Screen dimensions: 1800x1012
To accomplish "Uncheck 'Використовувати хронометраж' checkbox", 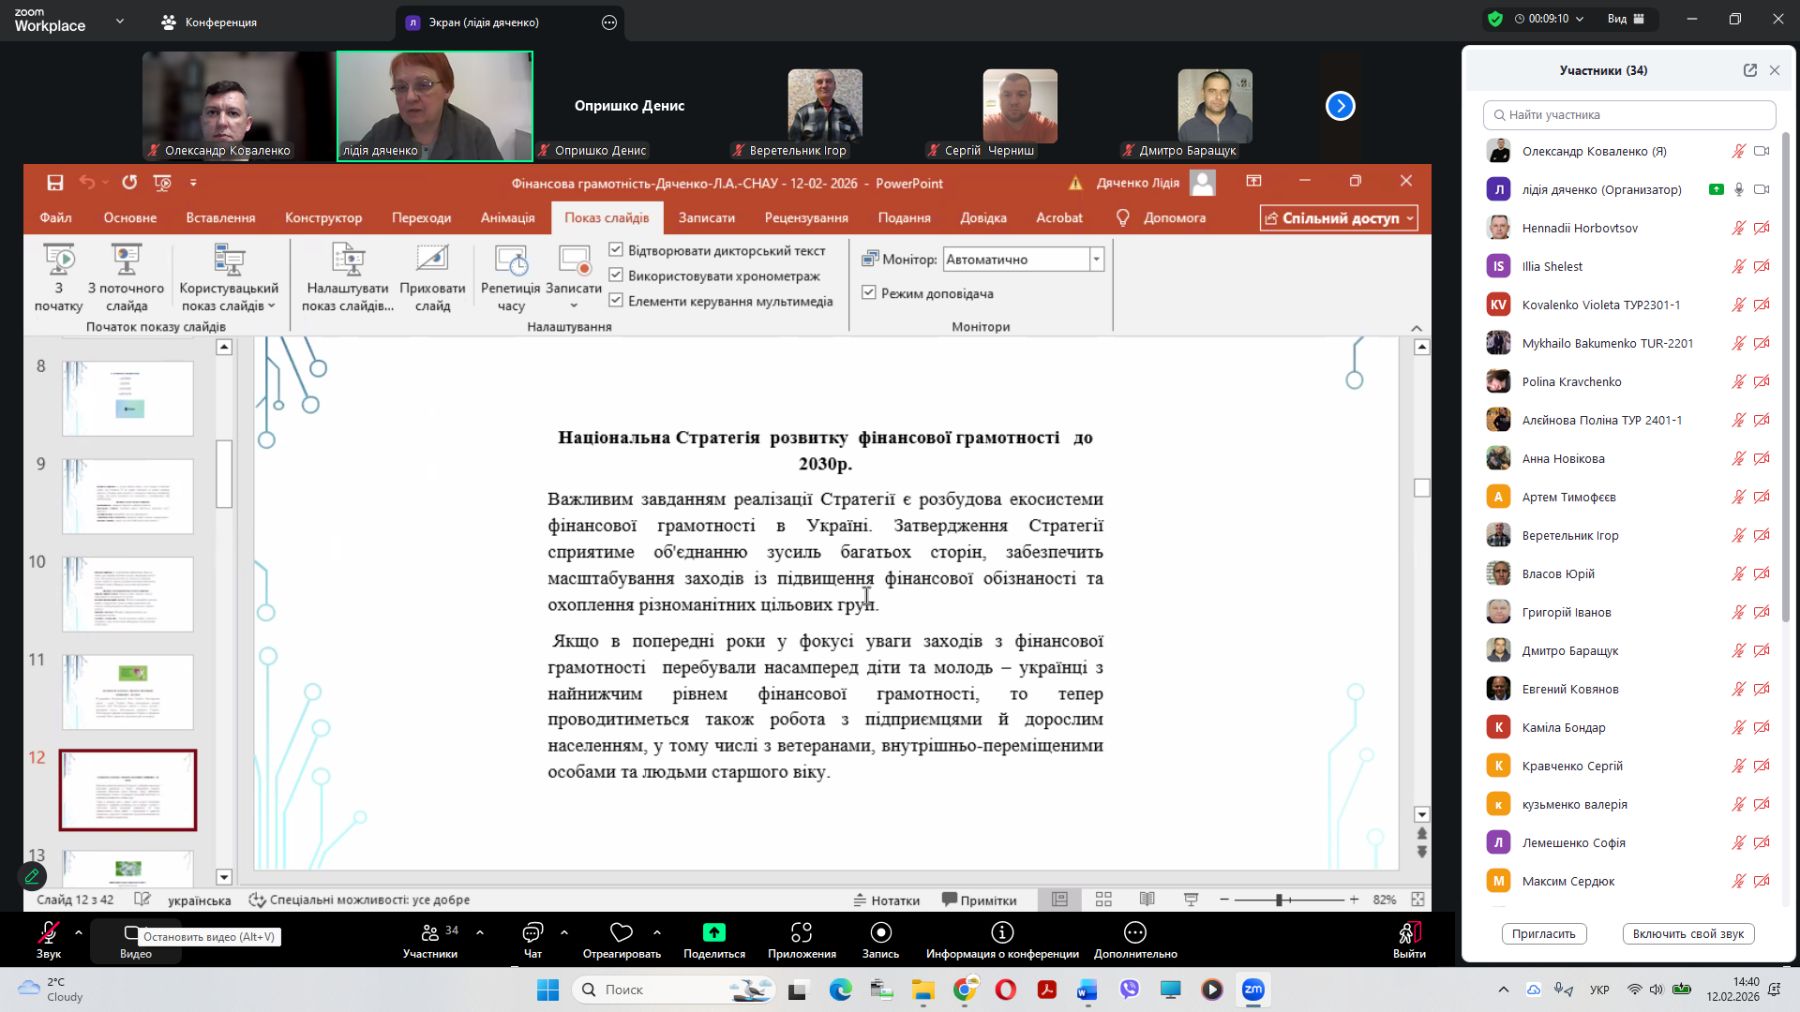I will (x=616, y=275).
